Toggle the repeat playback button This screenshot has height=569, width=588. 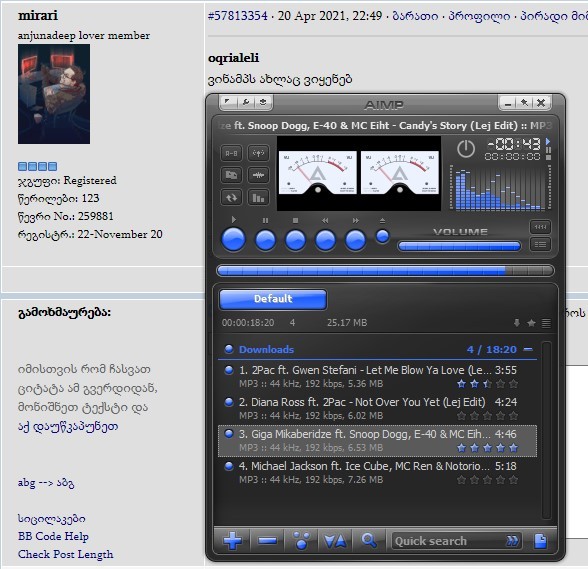[231, 197]
